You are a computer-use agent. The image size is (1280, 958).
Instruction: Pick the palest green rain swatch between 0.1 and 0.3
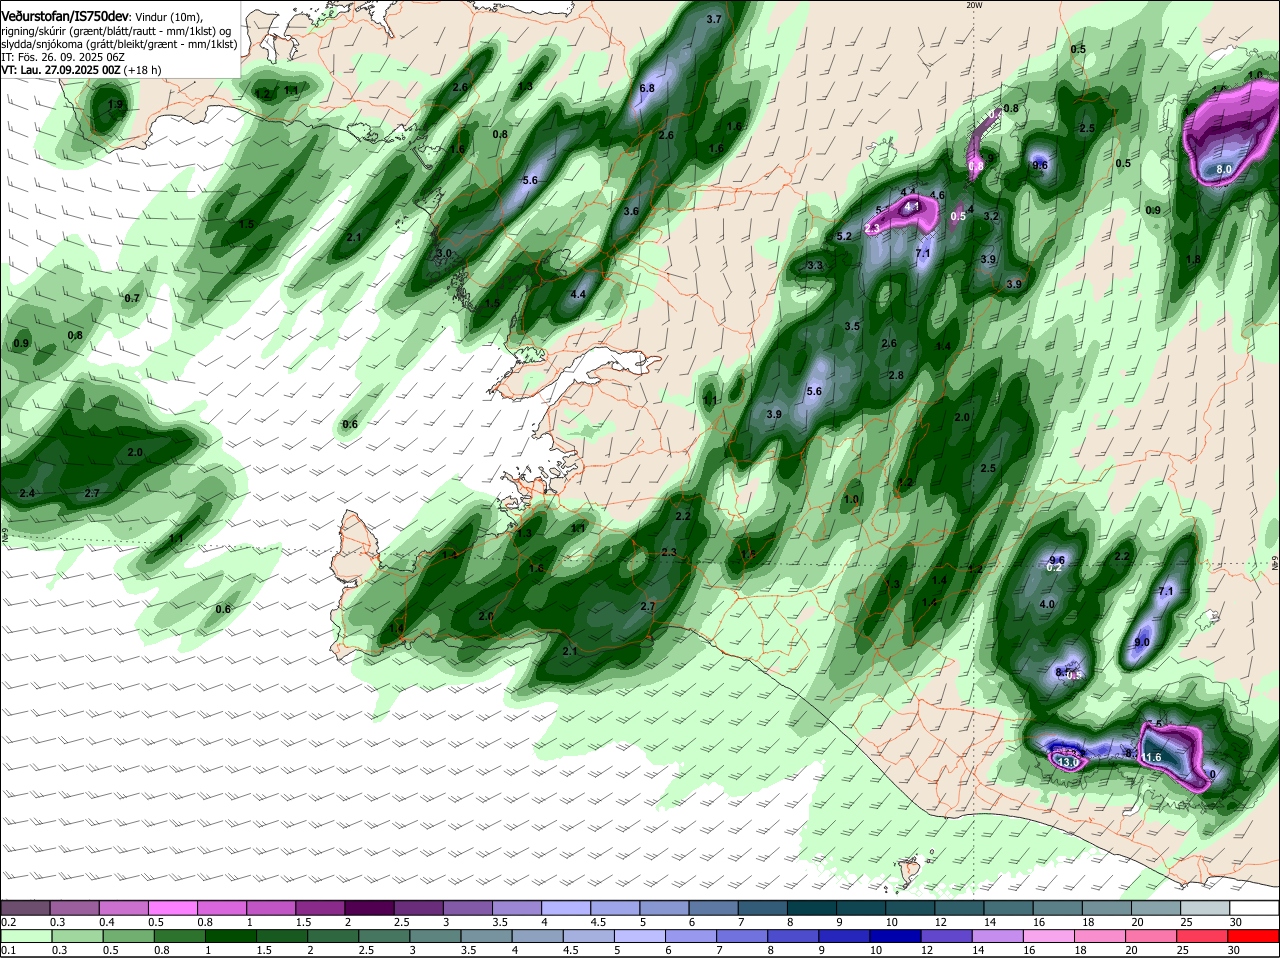25,935
